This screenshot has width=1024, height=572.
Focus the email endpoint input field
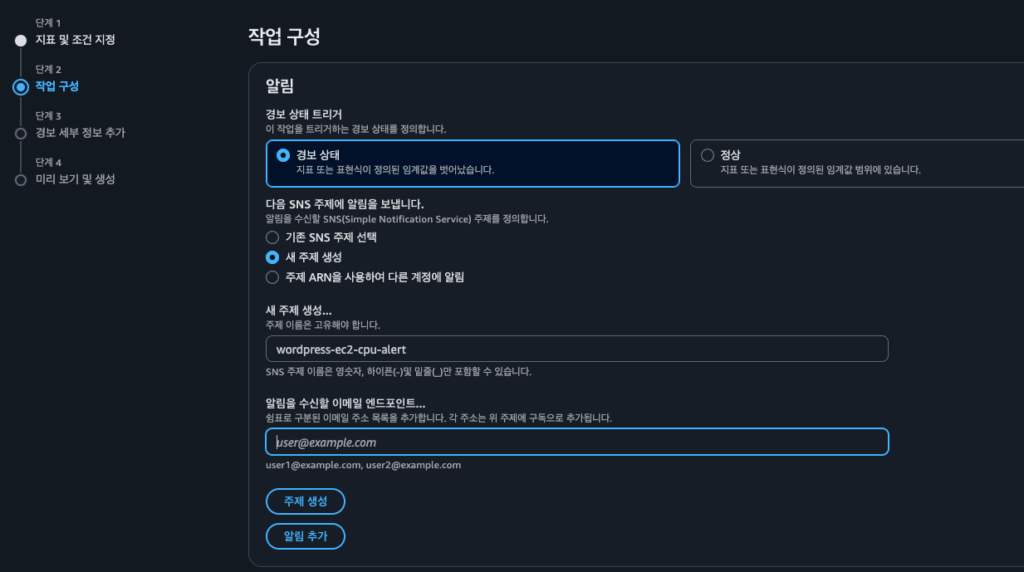tap(577, 442)
